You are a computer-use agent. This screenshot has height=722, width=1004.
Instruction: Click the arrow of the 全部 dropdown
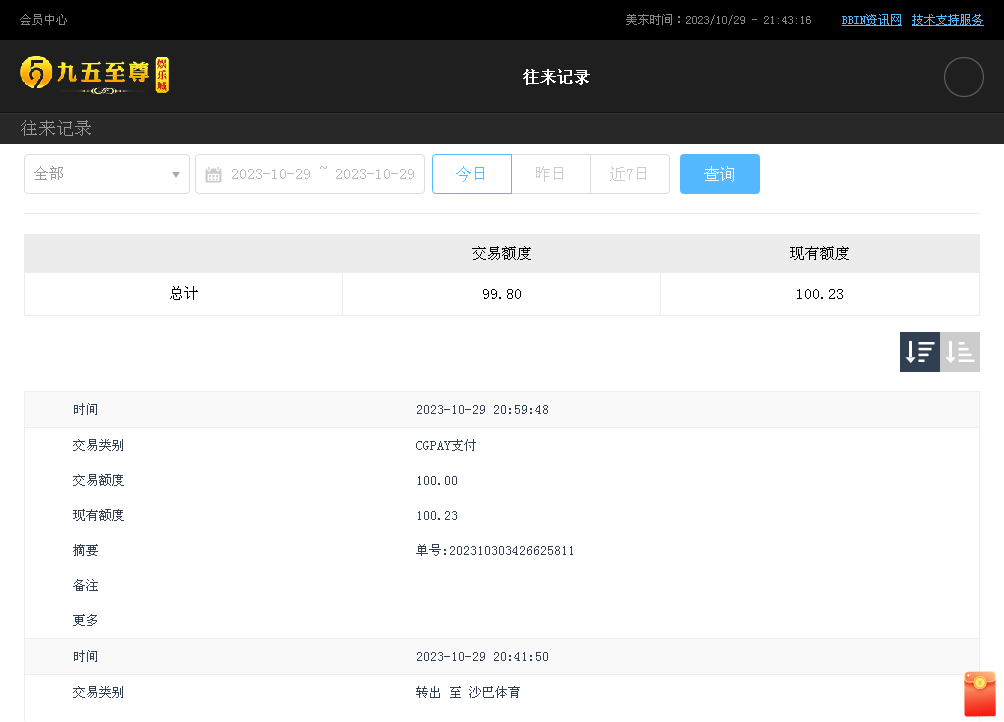point(176,175)
